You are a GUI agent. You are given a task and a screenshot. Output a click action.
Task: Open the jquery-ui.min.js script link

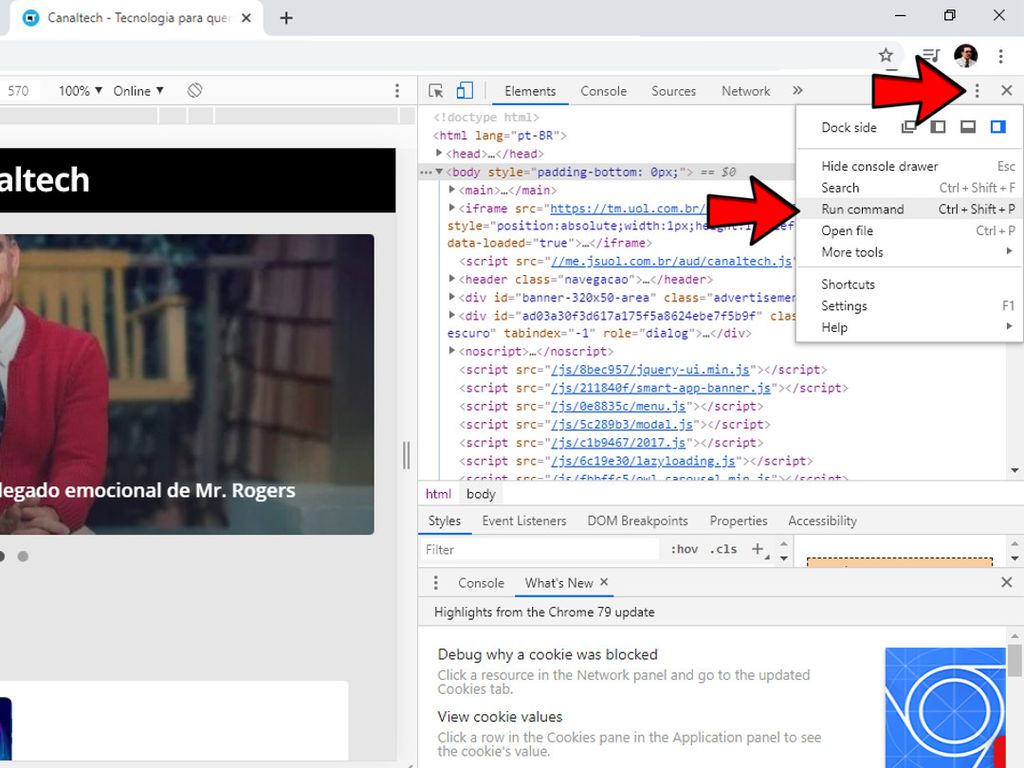[x=650, y=370]
